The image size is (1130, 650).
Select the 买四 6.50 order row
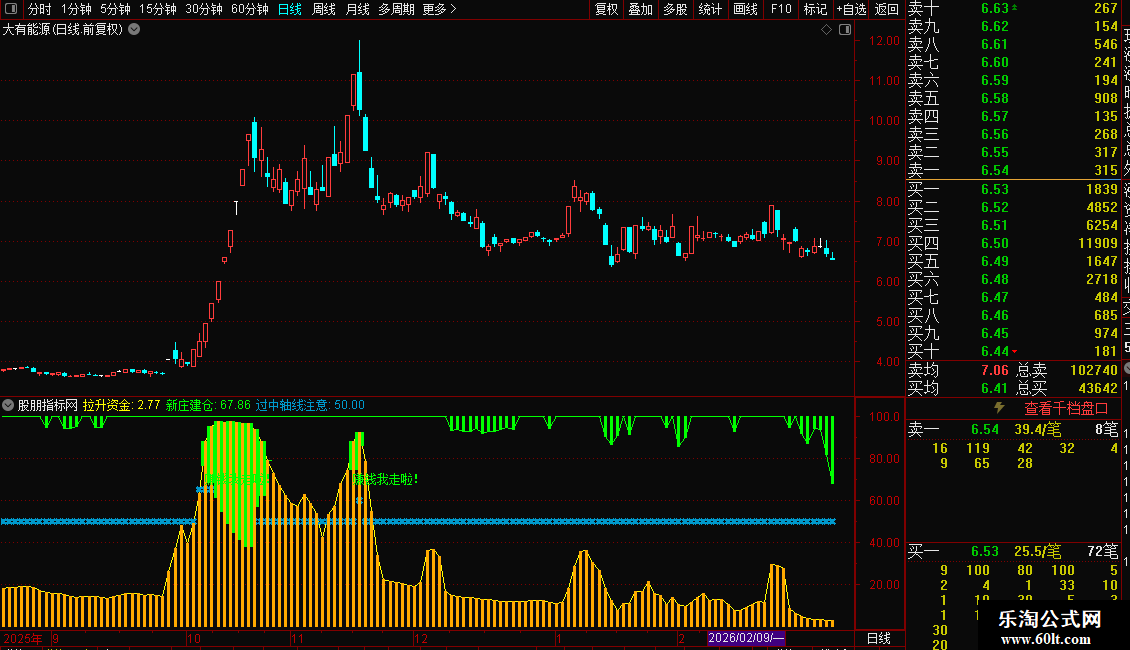coord(1013,243)
